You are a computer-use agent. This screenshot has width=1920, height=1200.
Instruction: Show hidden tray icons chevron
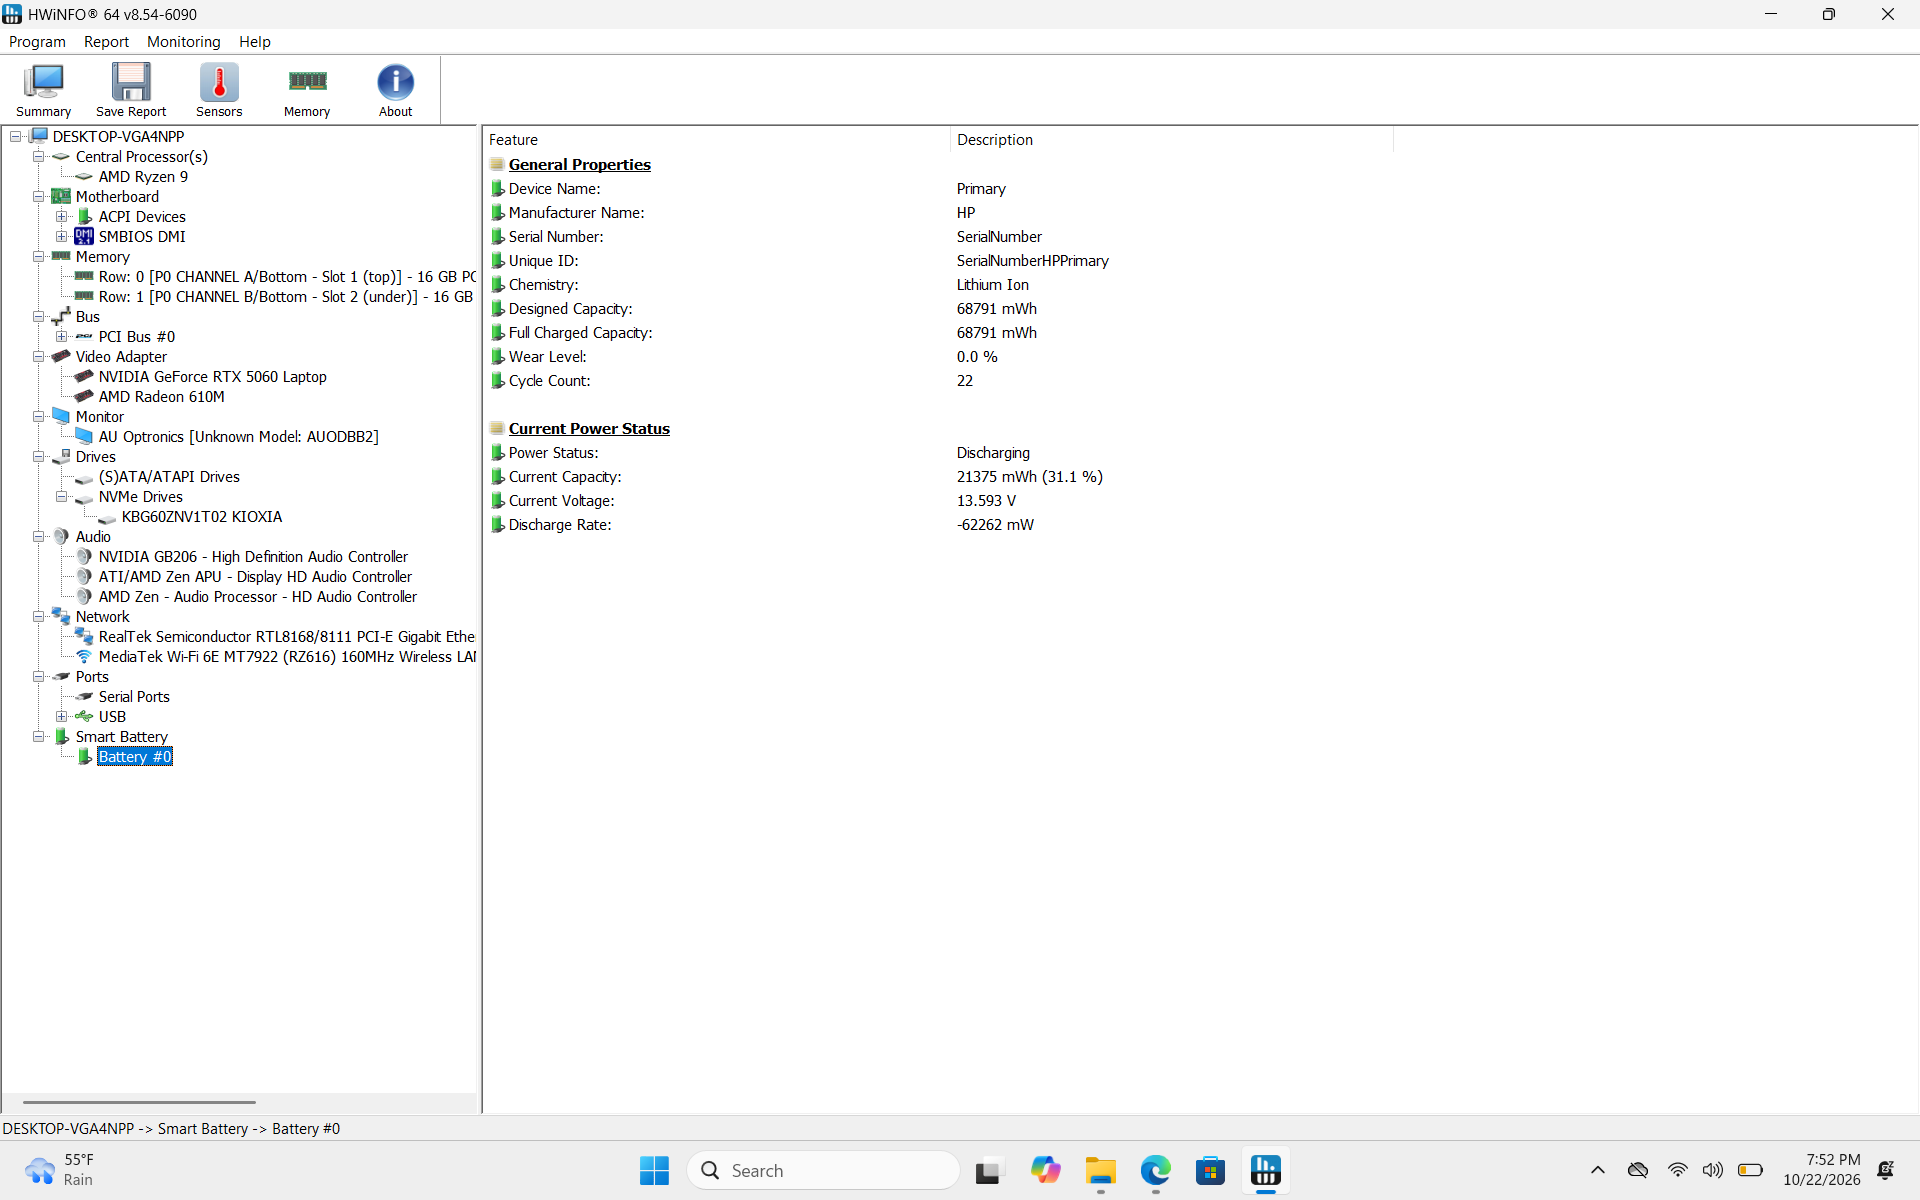[1597, 1170]
